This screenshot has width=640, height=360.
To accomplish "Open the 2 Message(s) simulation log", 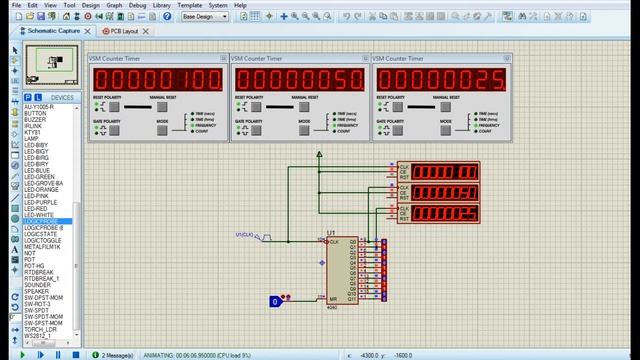I will coord(113,356).
